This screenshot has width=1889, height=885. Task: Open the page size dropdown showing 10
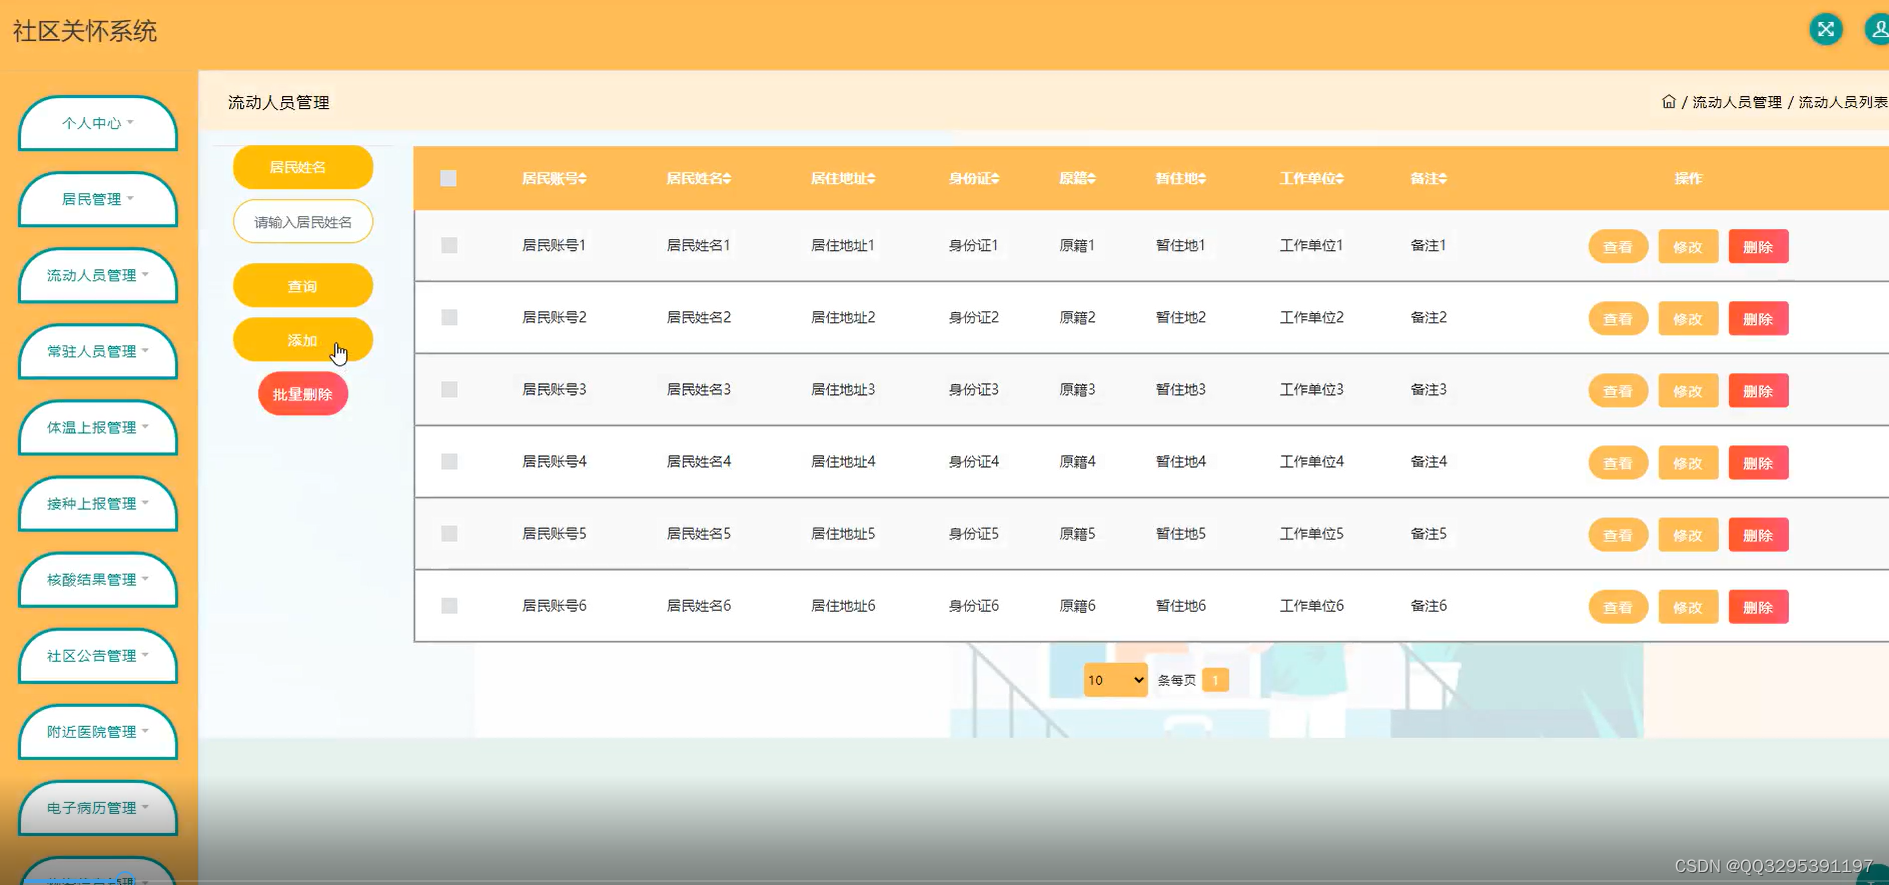click(1115, 680)
